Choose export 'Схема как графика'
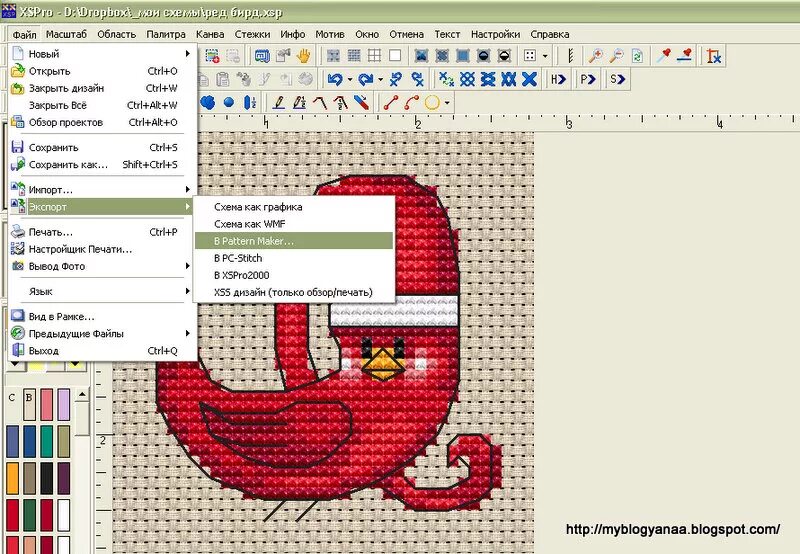Image resolution: width=800 pixels, height=554 pixels. (294, 207)
